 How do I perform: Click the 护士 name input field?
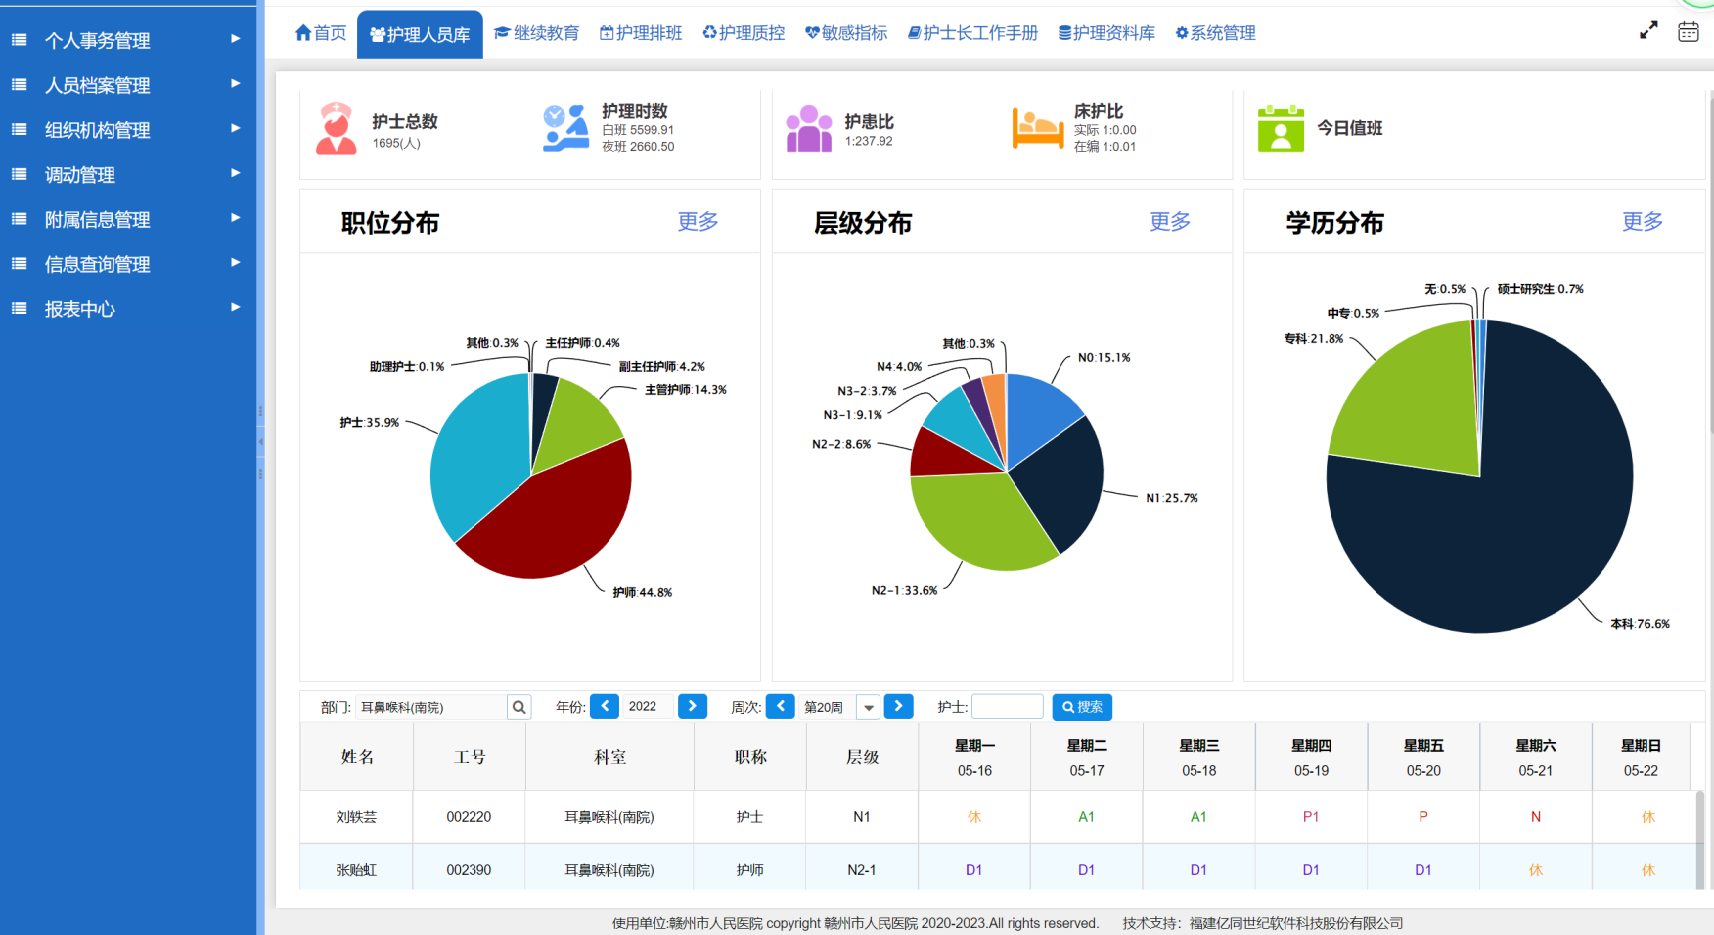click(1007, 707)
